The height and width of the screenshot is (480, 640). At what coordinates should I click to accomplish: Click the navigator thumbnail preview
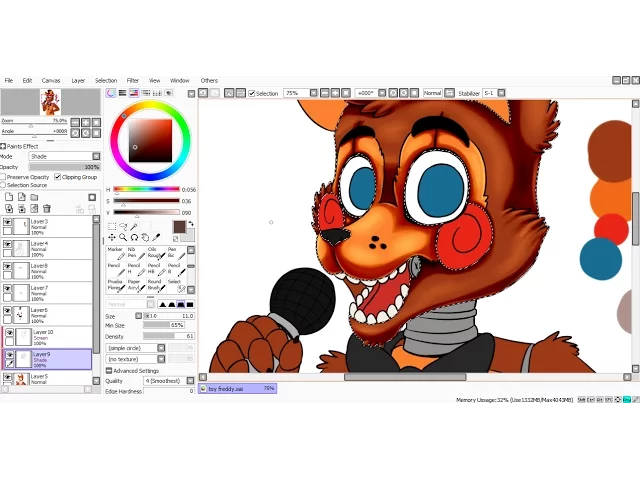(51, 102)
